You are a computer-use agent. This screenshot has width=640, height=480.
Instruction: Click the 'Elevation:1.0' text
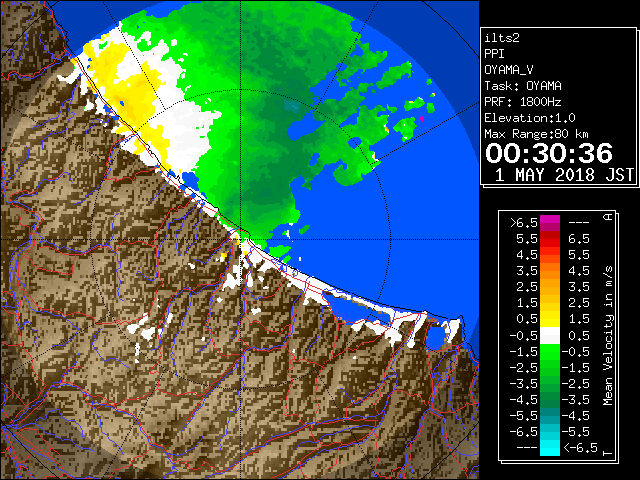530,118
